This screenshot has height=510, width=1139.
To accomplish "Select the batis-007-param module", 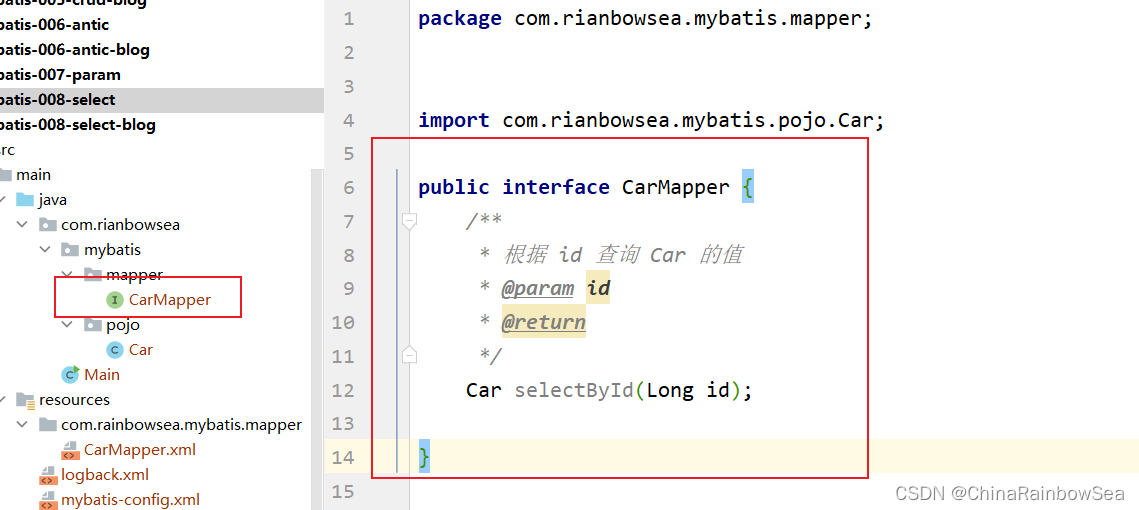I will coord(60,75).
